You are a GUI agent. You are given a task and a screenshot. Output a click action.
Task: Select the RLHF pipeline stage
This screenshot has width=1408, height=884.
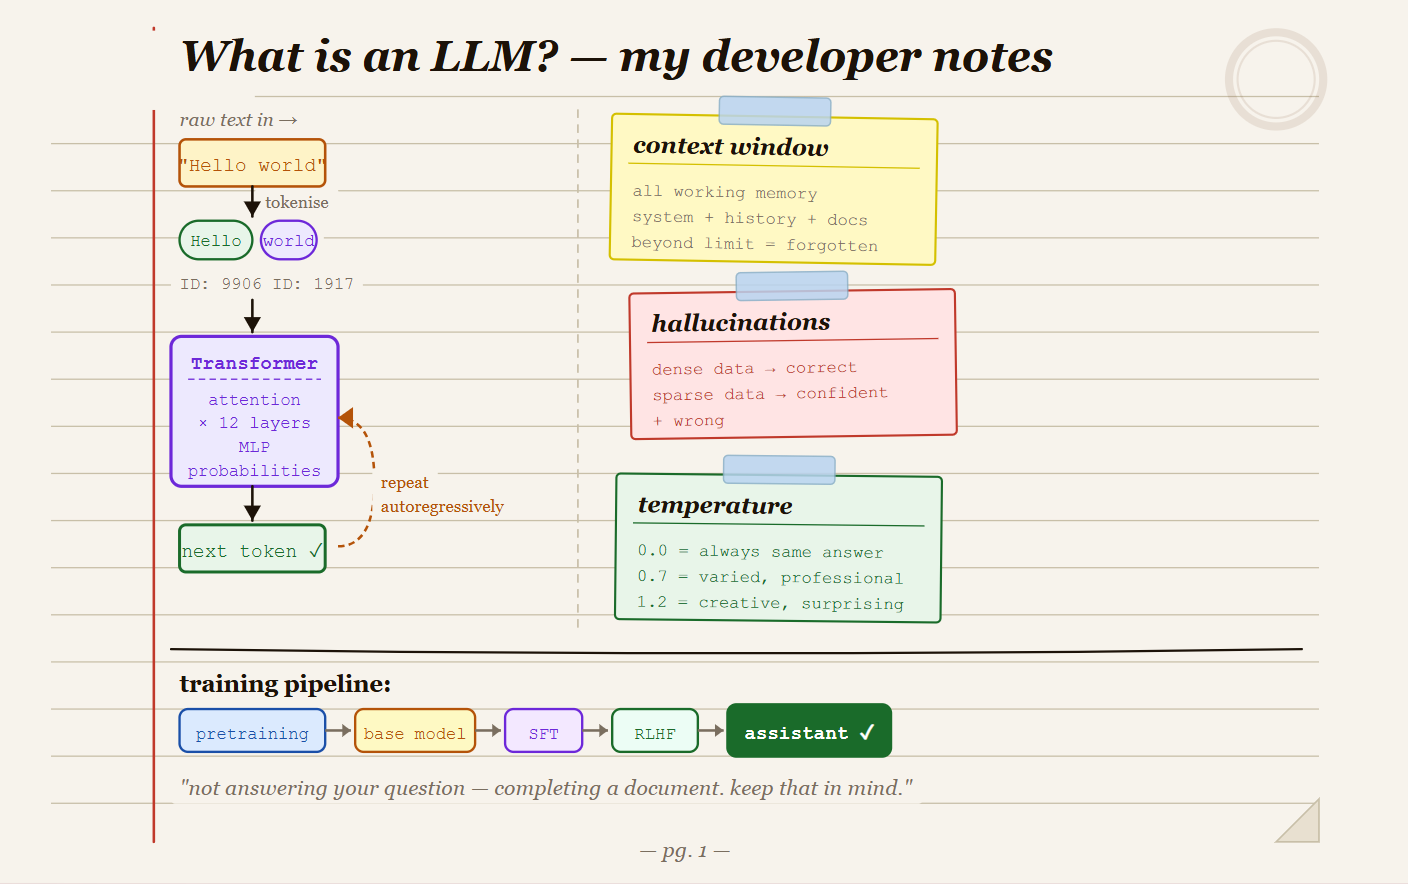point(654,731)
